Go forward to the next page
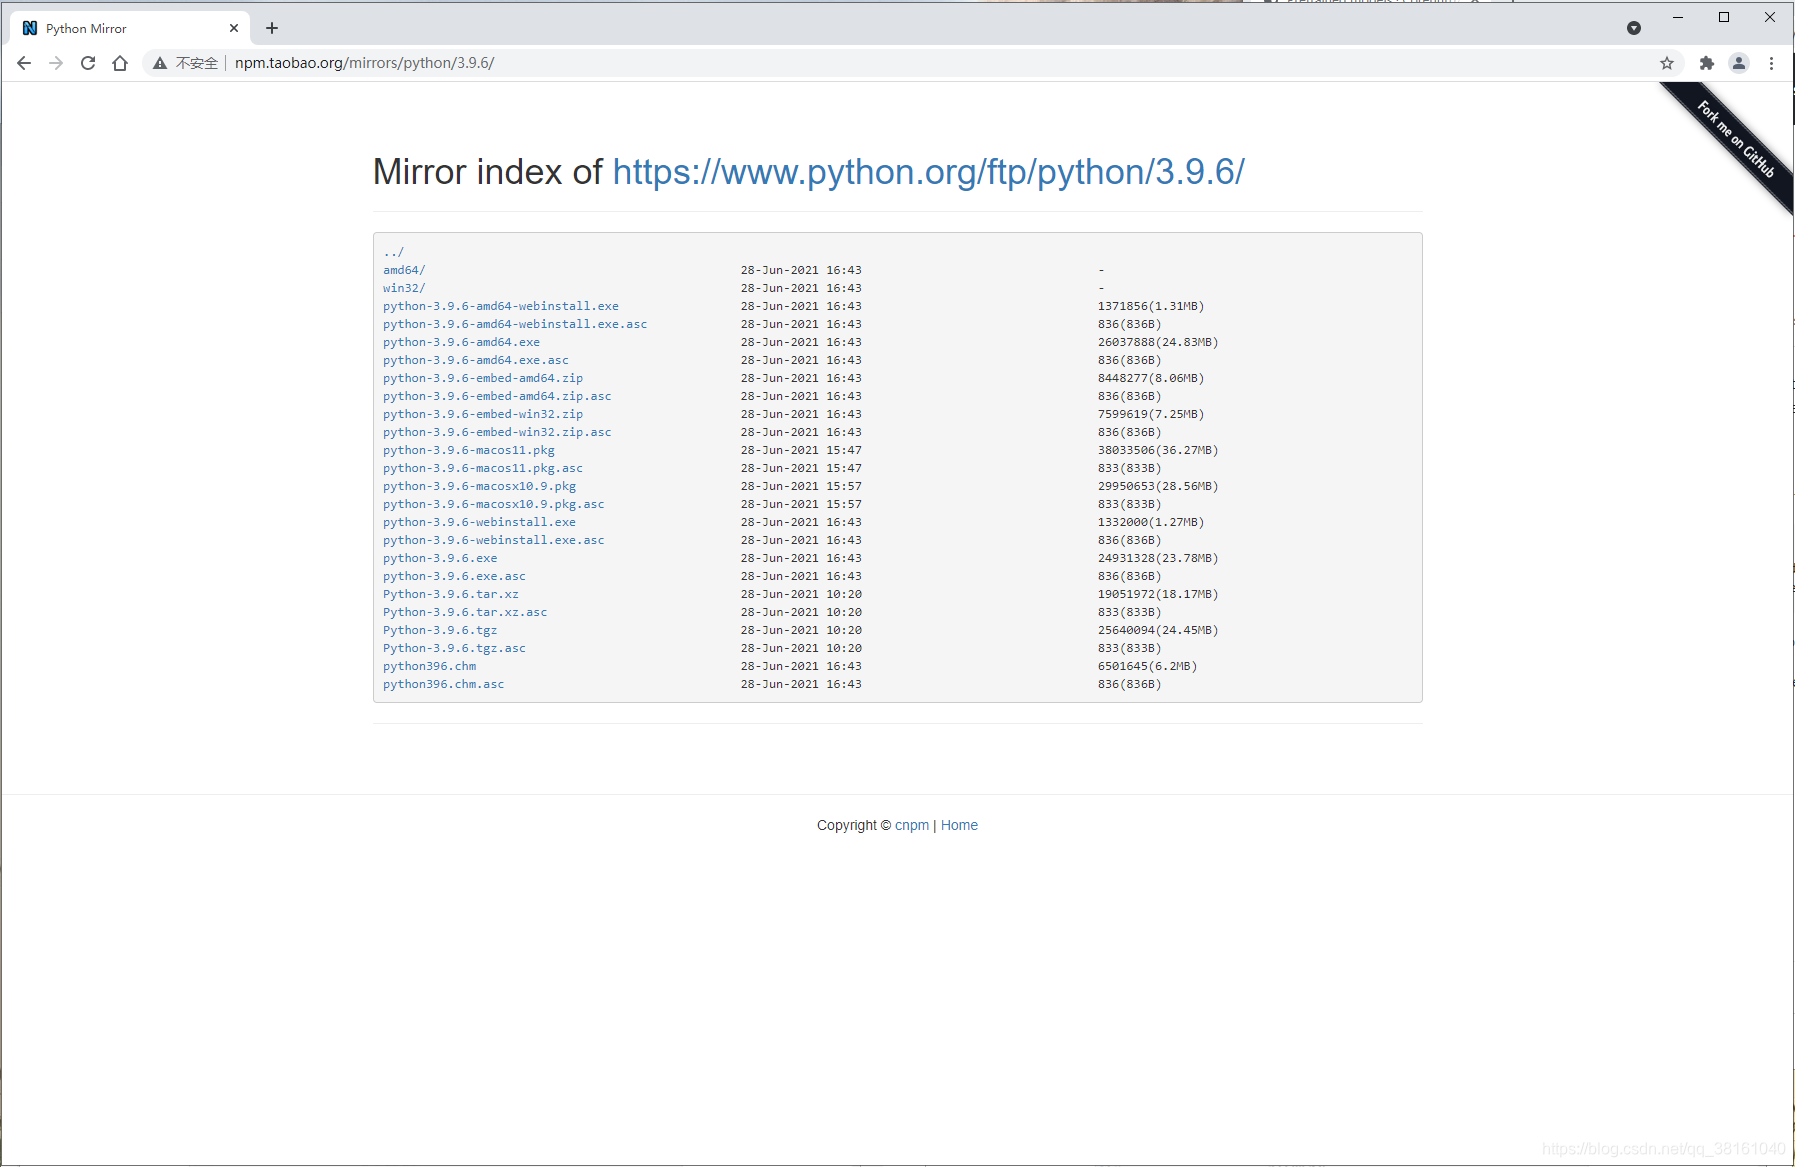Screen dimensions: 1795x1167 point(56,63)
